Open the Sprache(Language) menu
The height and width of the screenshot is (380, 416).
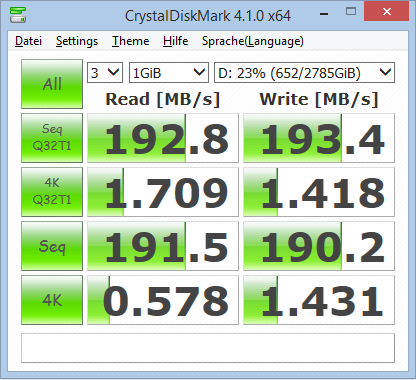(x=253, y=41)
